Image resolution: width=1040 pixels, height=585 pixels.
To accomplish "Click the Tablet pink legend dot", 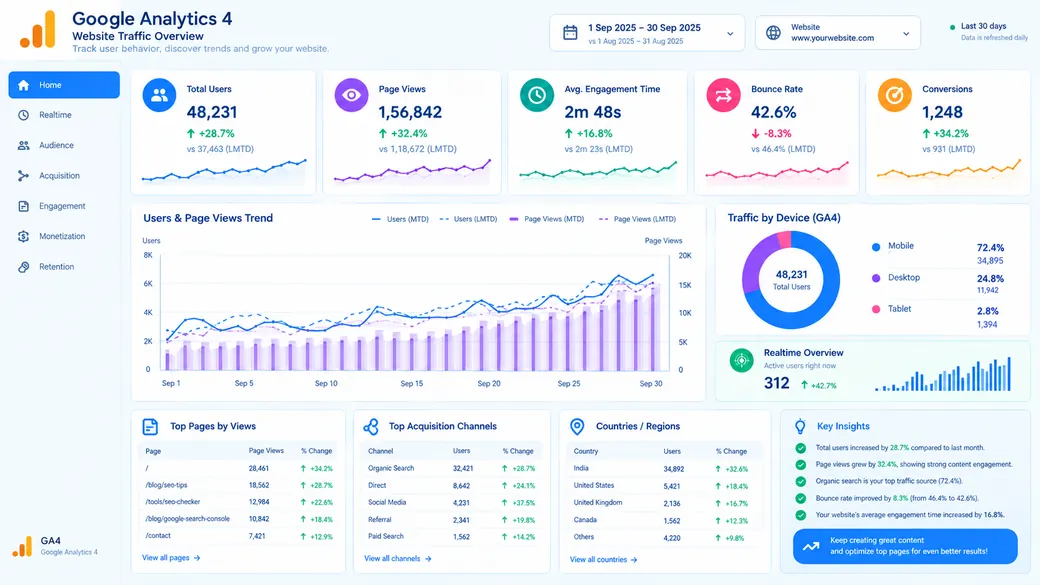I will point(876,309).
